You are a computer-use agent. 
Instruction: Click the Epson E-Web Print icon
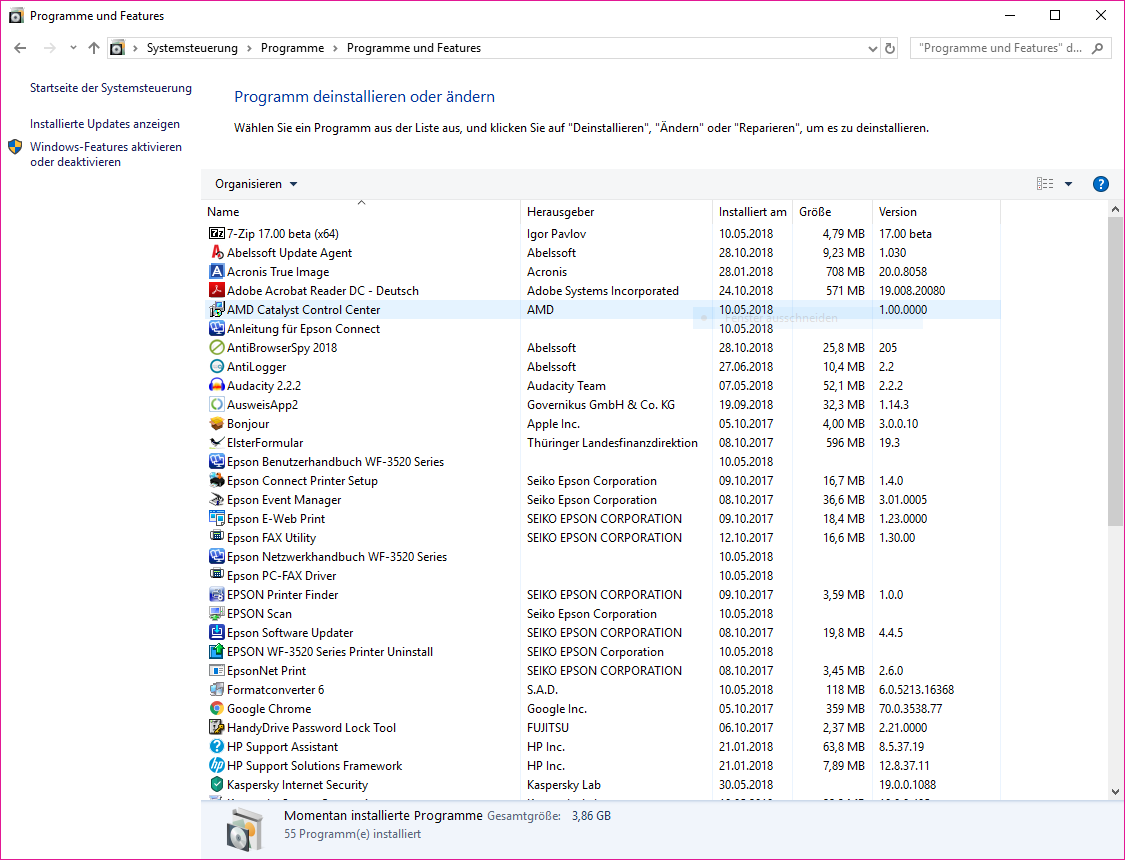217,519
